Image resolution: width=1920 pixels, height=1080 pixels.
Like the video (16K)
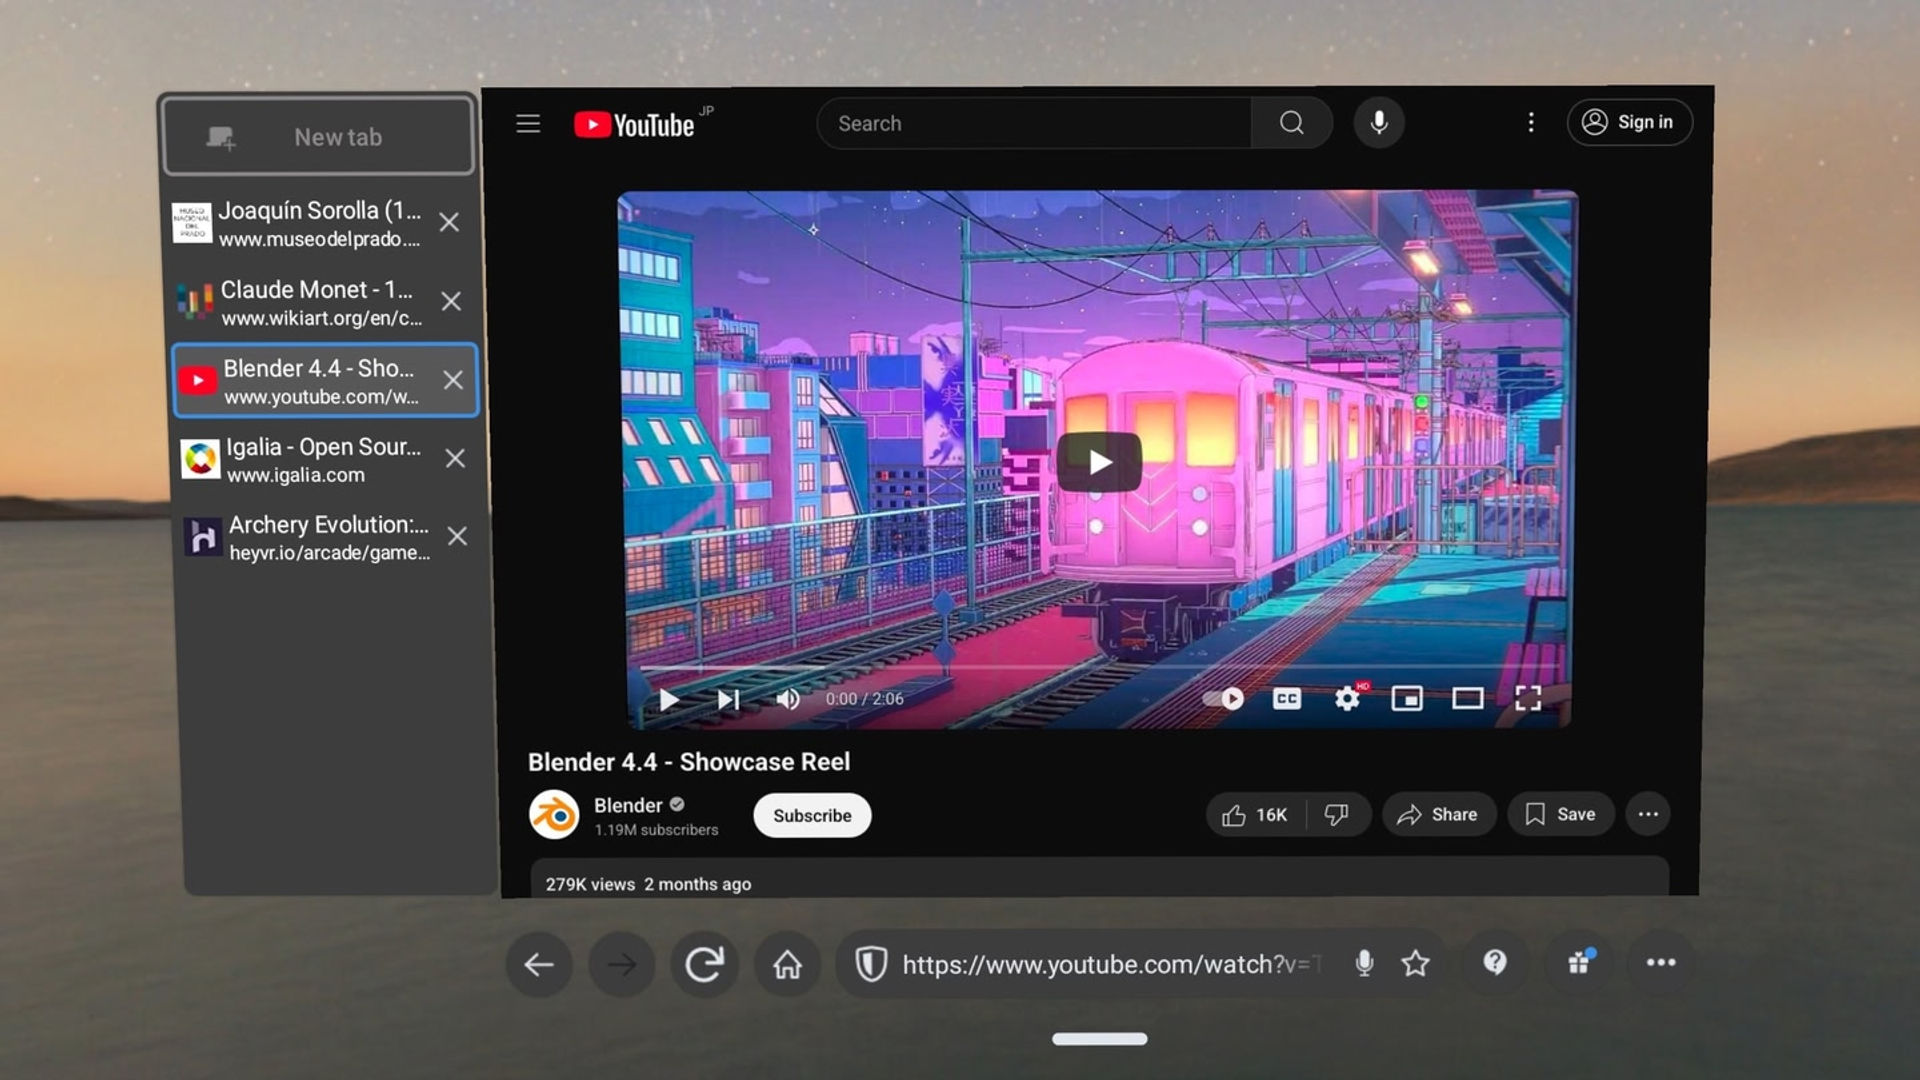click(1255, 815)
